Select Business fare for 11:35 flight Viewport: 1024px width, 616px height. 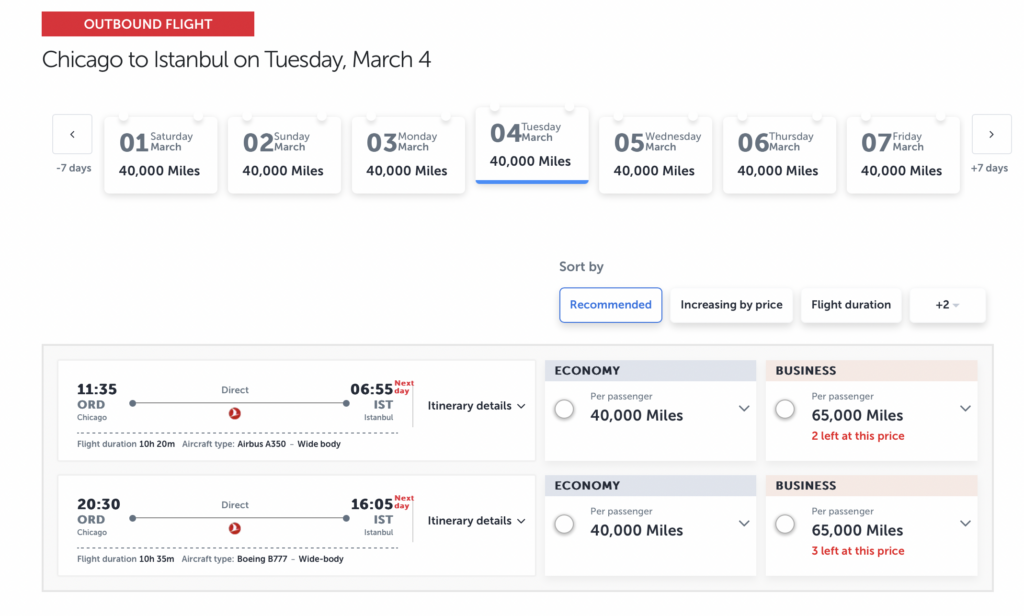click(x=785, y=409)
